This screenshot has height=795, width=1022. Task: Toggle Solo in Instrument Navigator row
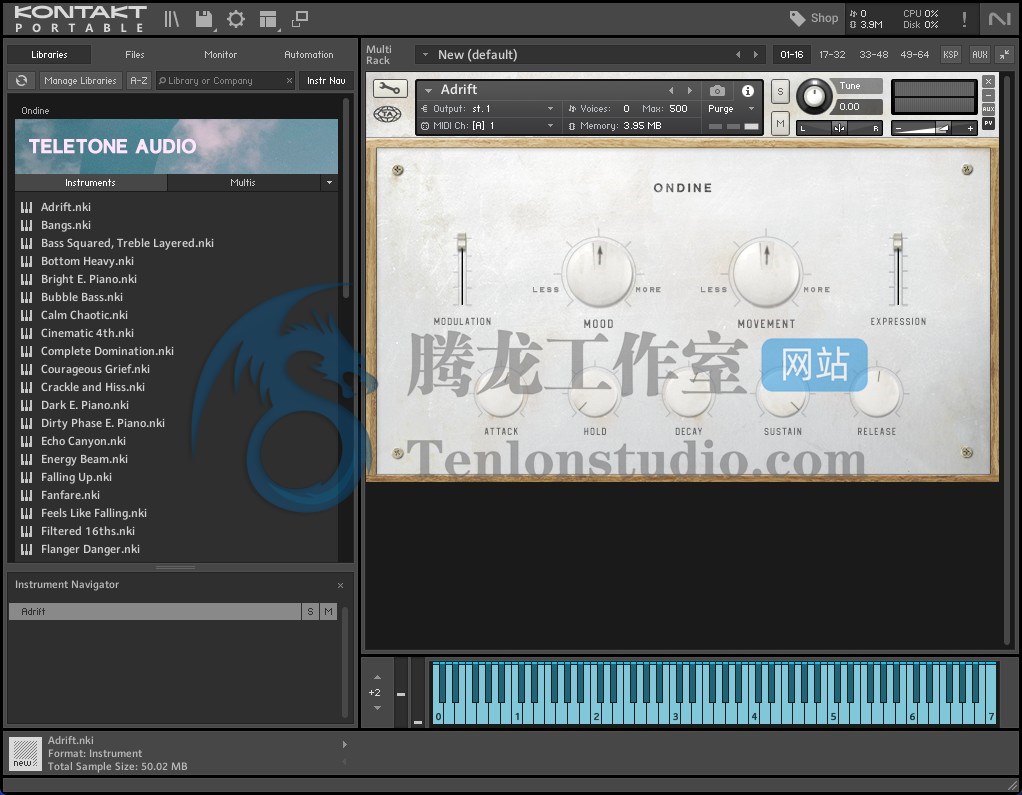click(x=310, y=611)
